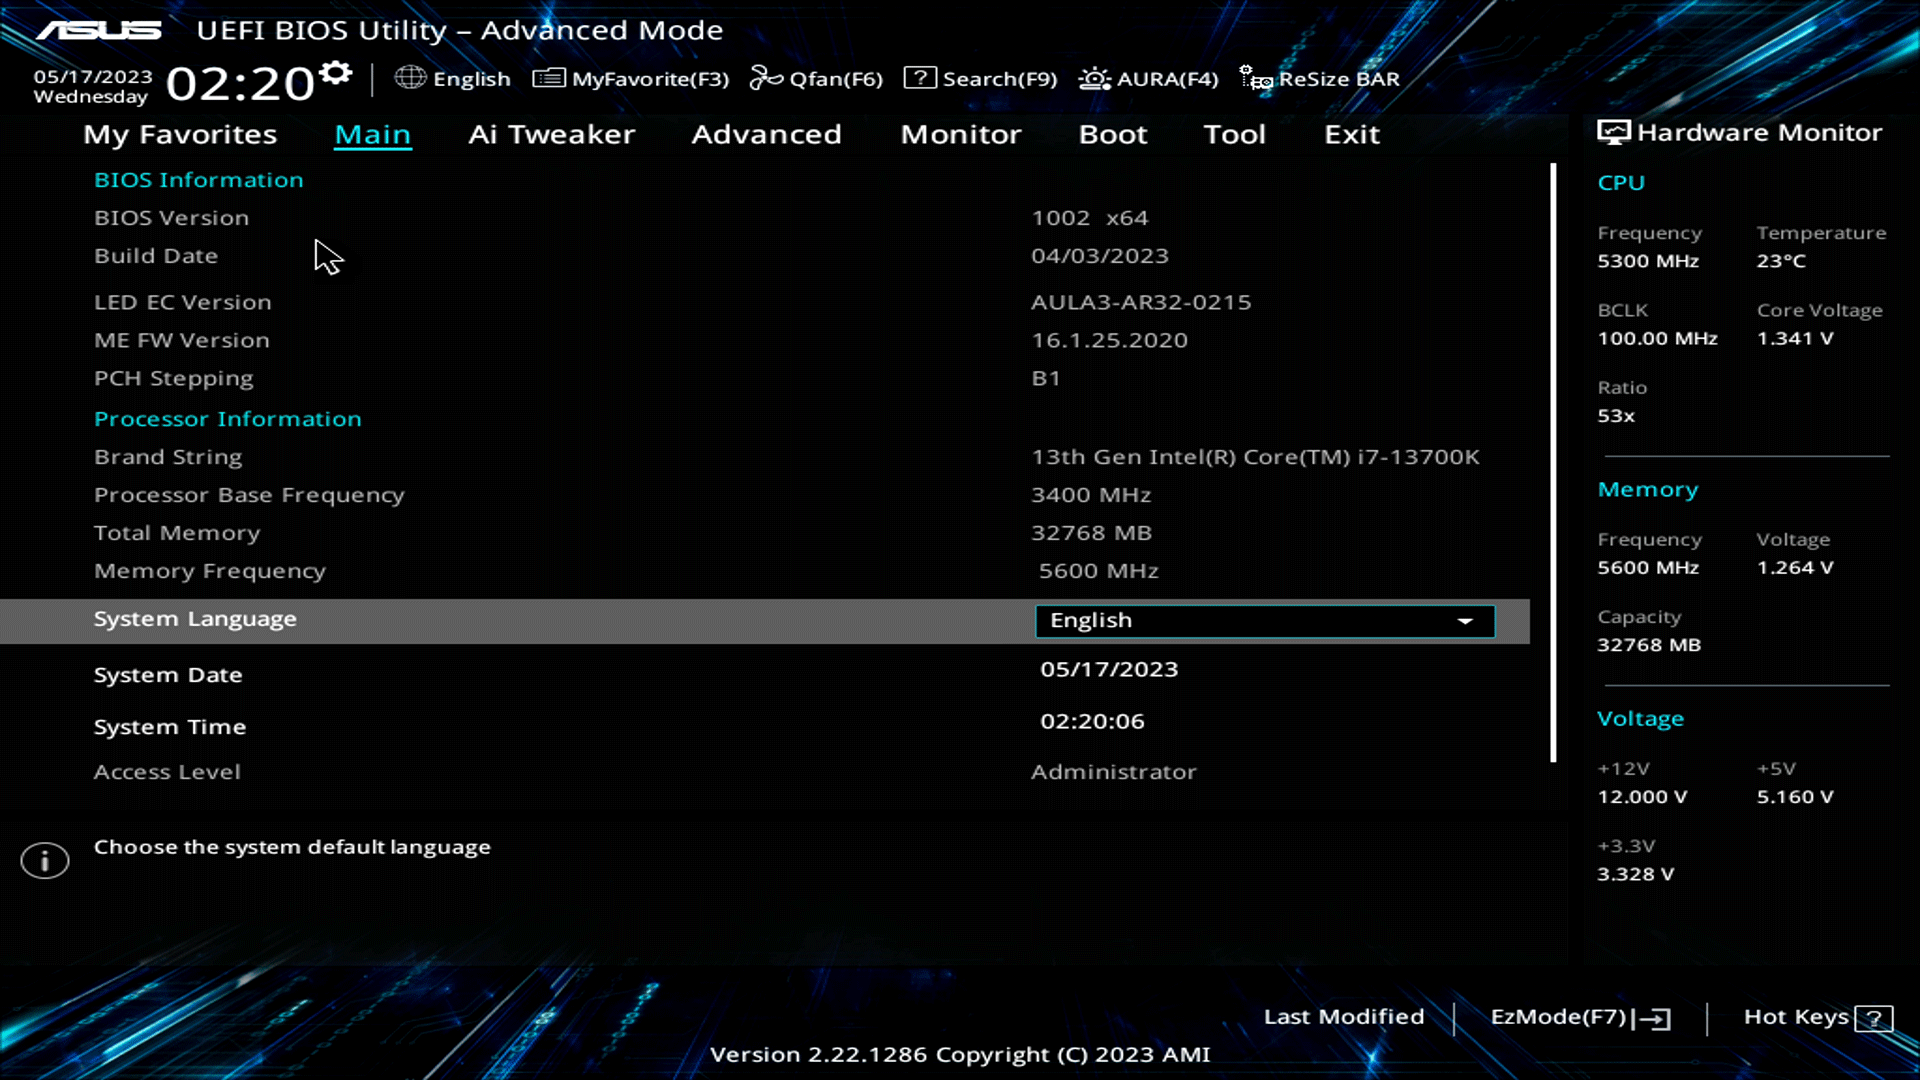Click the info icon near default language hint
1920x1080 pixels.
pos(44,860)
